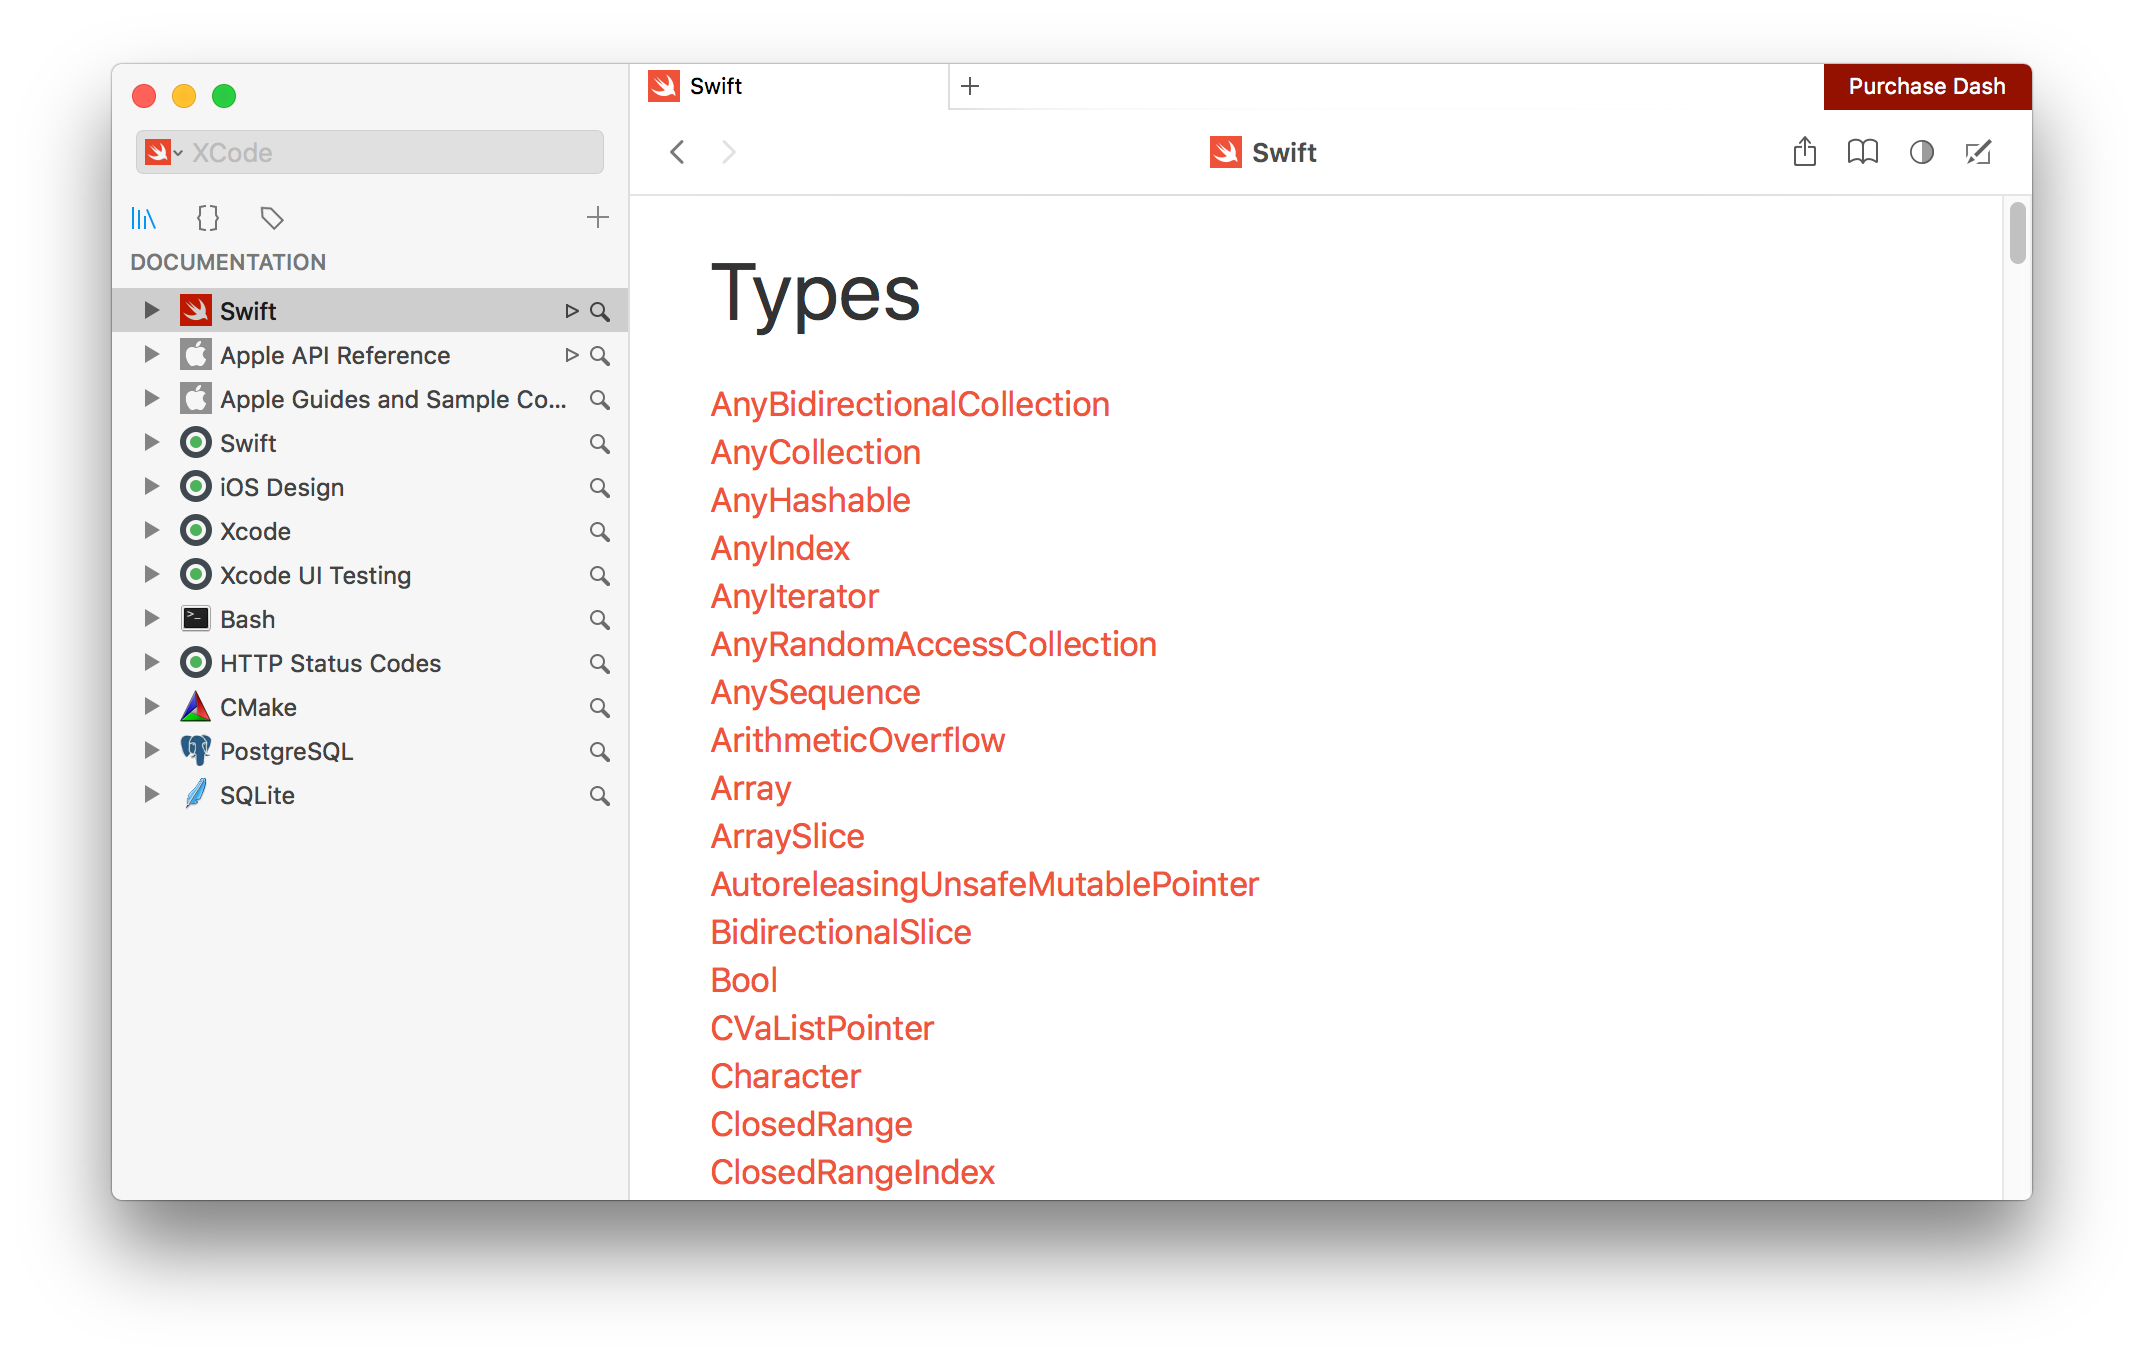Navigate back using the left arrow

point(677,152)
